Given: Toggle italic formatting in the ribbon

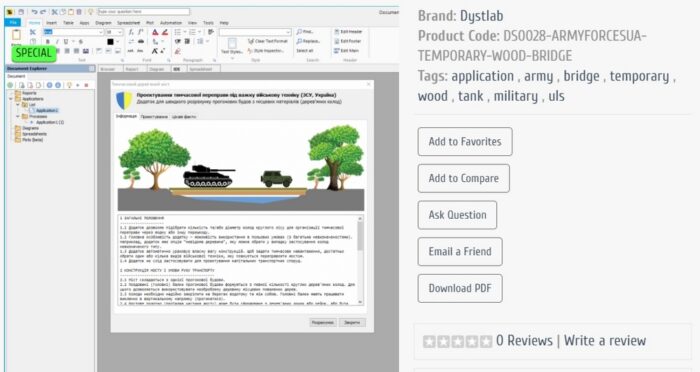Looking at the screenshot, I should click(x=57, y=42).
